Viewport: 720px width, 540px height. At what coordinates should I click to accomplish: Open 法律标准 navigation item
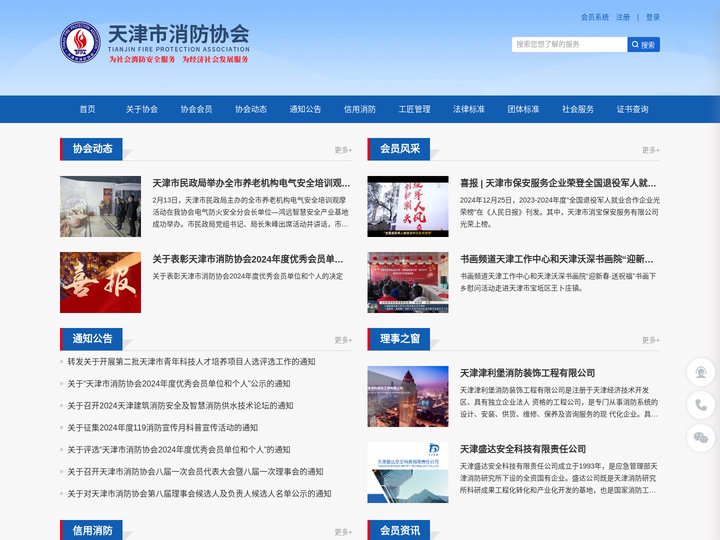(x=469, y=109)
